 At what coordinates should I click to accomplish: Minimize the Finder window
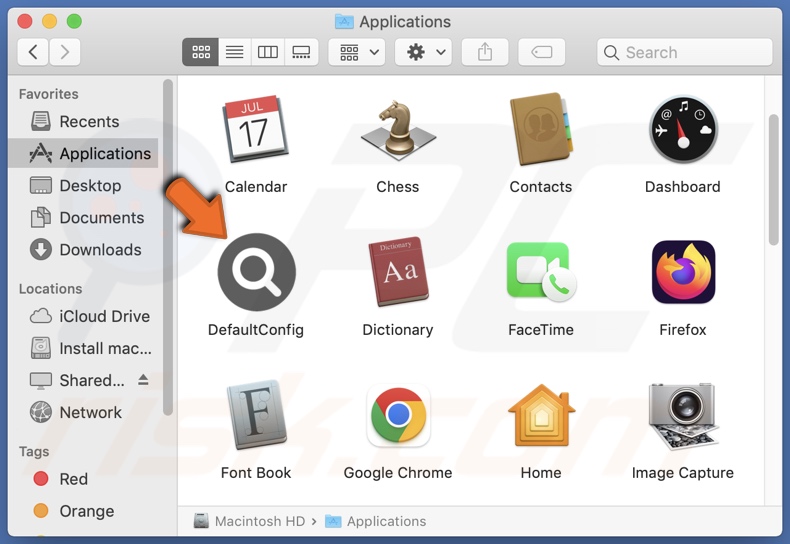coord(49,21)
